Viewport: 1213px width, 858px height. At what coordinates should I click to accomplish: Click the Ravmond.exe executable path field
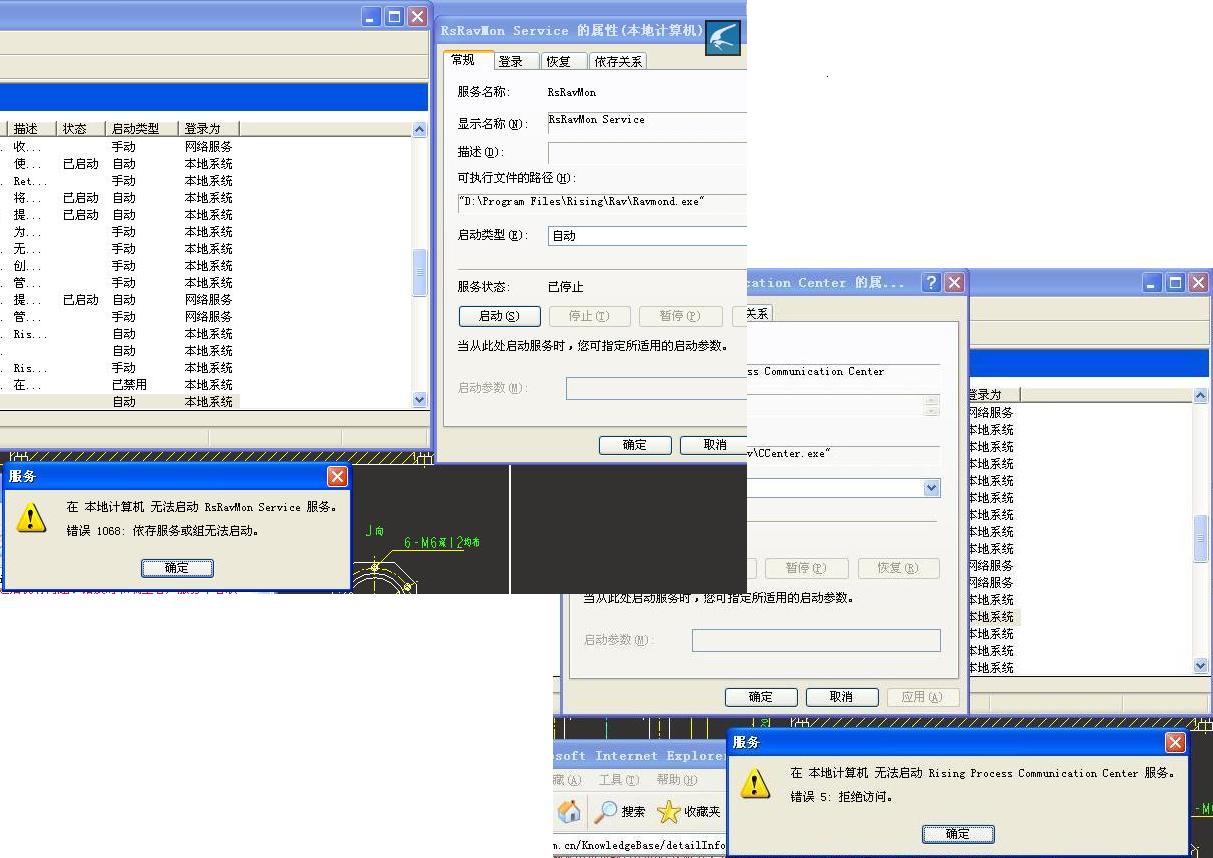pyautogui.click(x=602, y=202)
